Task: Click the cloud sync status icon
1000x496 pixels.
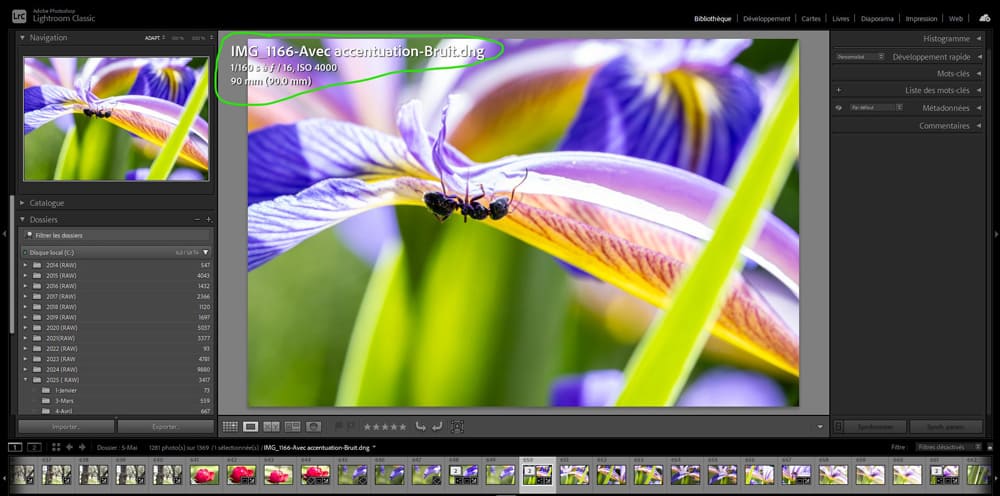Action: pyautogui.click(x=984, y=18)
